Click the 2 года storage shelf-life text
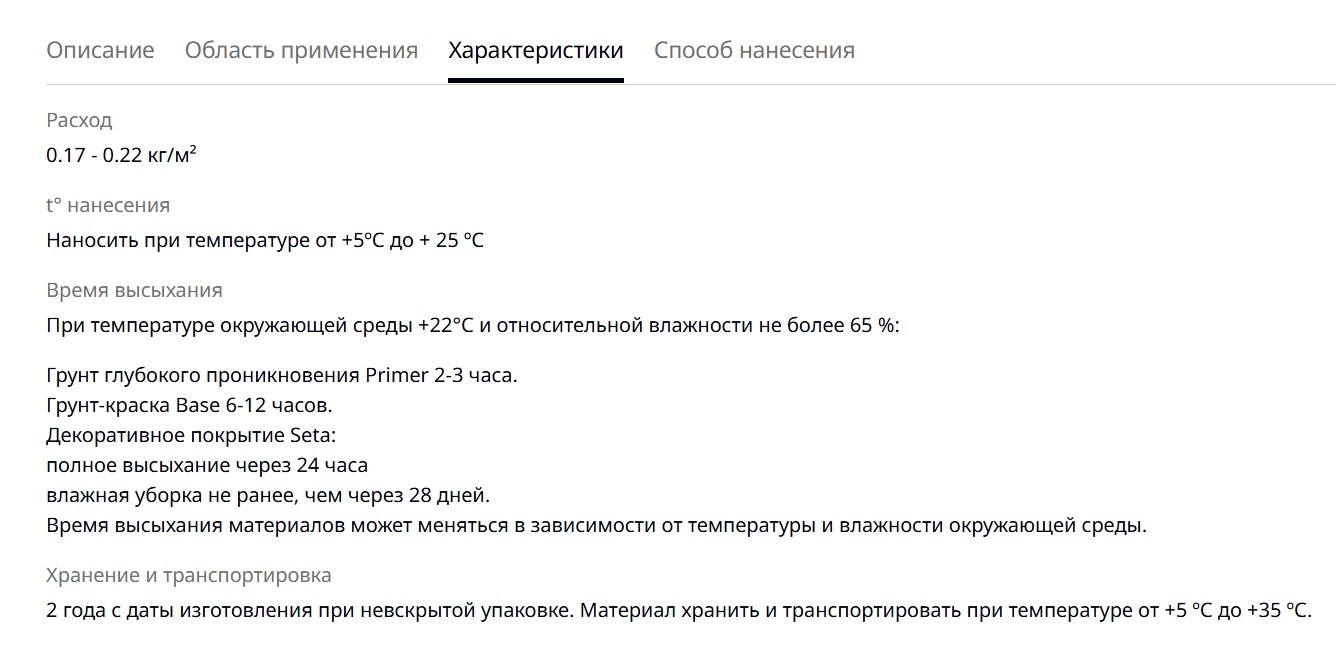The width and height of the screenshot is (1336, 668). [310, 611]
